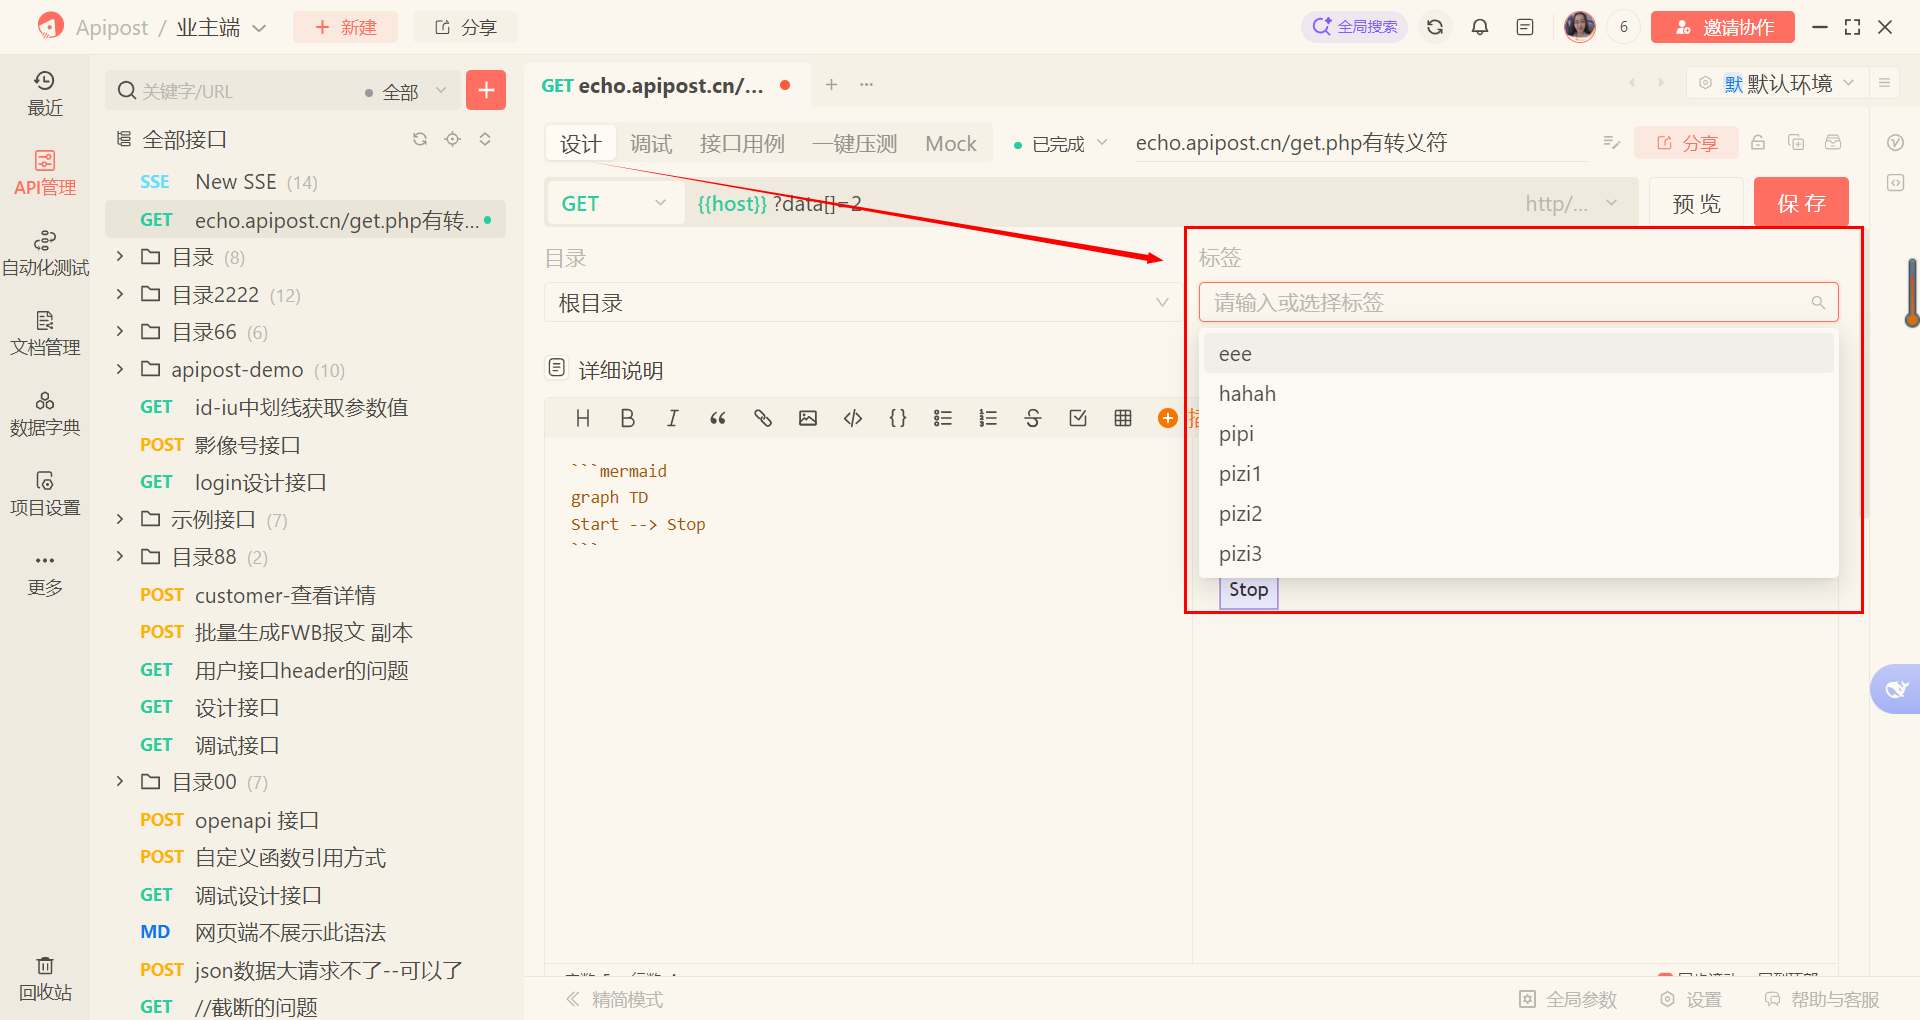Expand or collapse all interface folders
The height and width of the screenshot is (1020, 1920).
(x=485, y=139)
